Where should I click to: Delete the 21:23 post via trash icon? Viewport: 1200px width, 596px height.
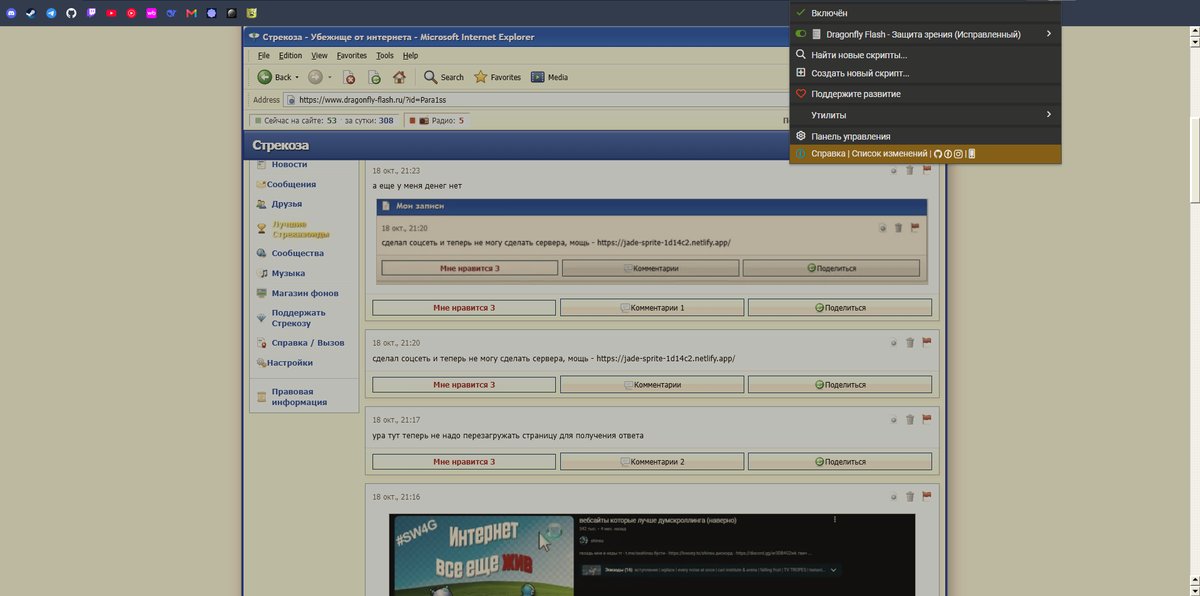[x=910, y=171]
